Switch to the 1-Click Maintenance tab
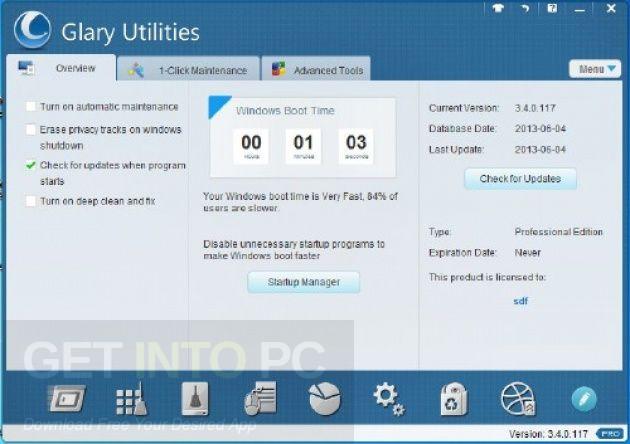This screenshot has width=630, height=444. tap(188, 70)
